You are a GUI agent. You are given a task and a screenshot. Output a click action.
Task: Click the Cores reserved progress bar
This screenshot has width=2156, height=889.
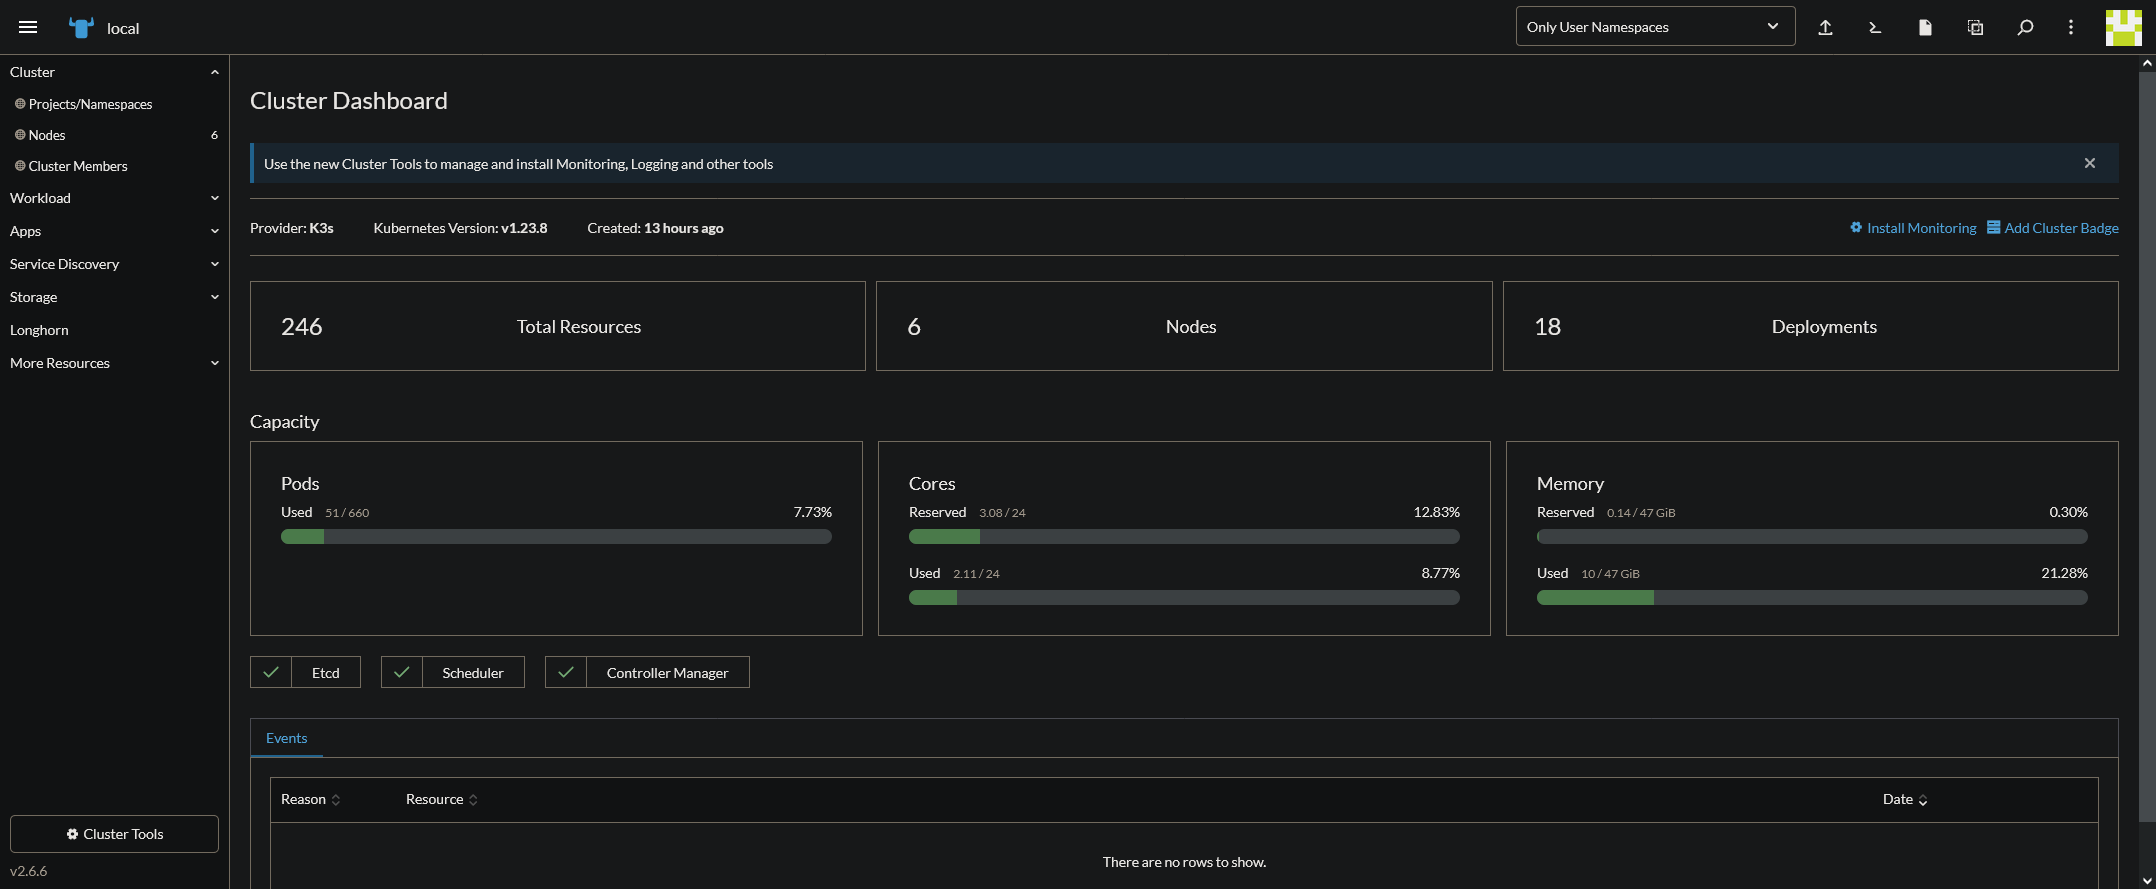(x=1184, y=537)
